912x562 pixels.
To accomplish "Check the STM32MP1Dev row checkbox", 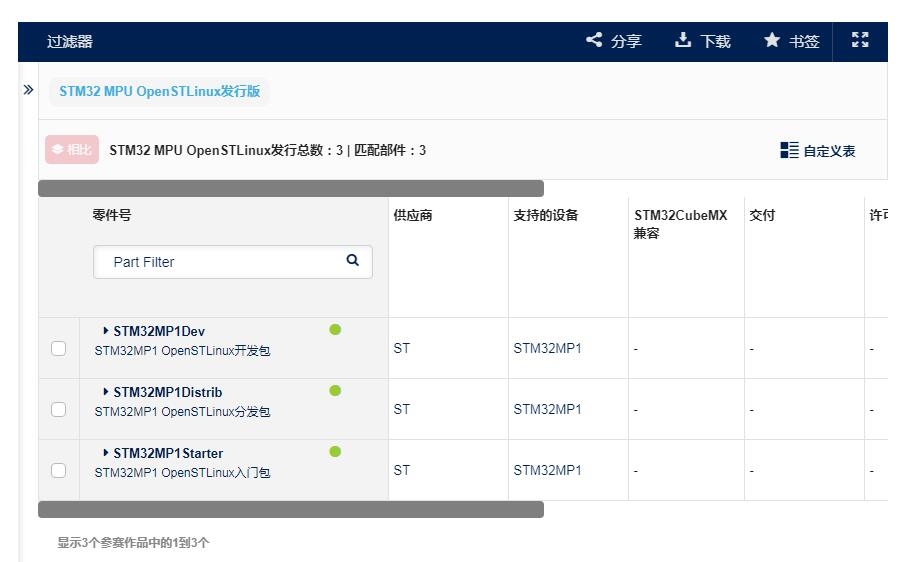I will [x=58, y=348].
